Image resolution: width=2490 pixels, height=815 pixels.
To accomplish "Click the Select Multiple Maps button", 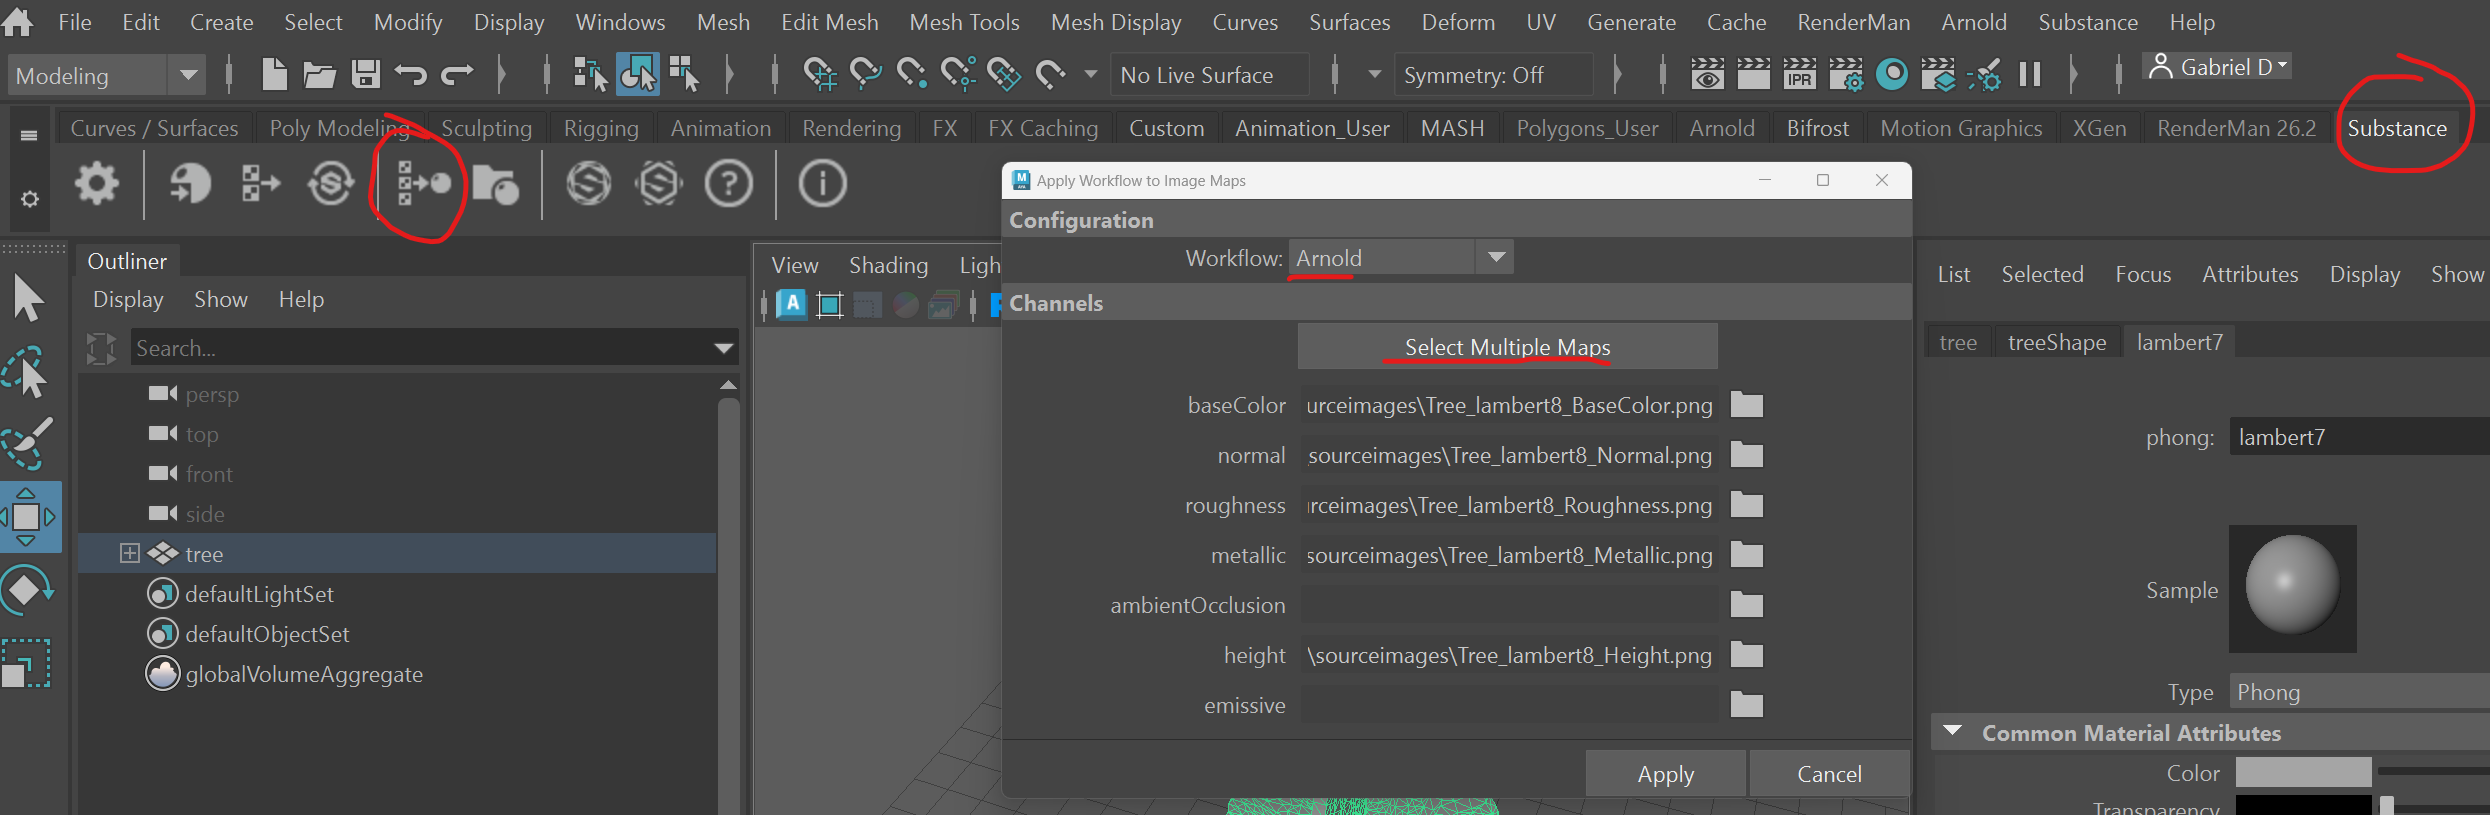I will click(1507, 347).
